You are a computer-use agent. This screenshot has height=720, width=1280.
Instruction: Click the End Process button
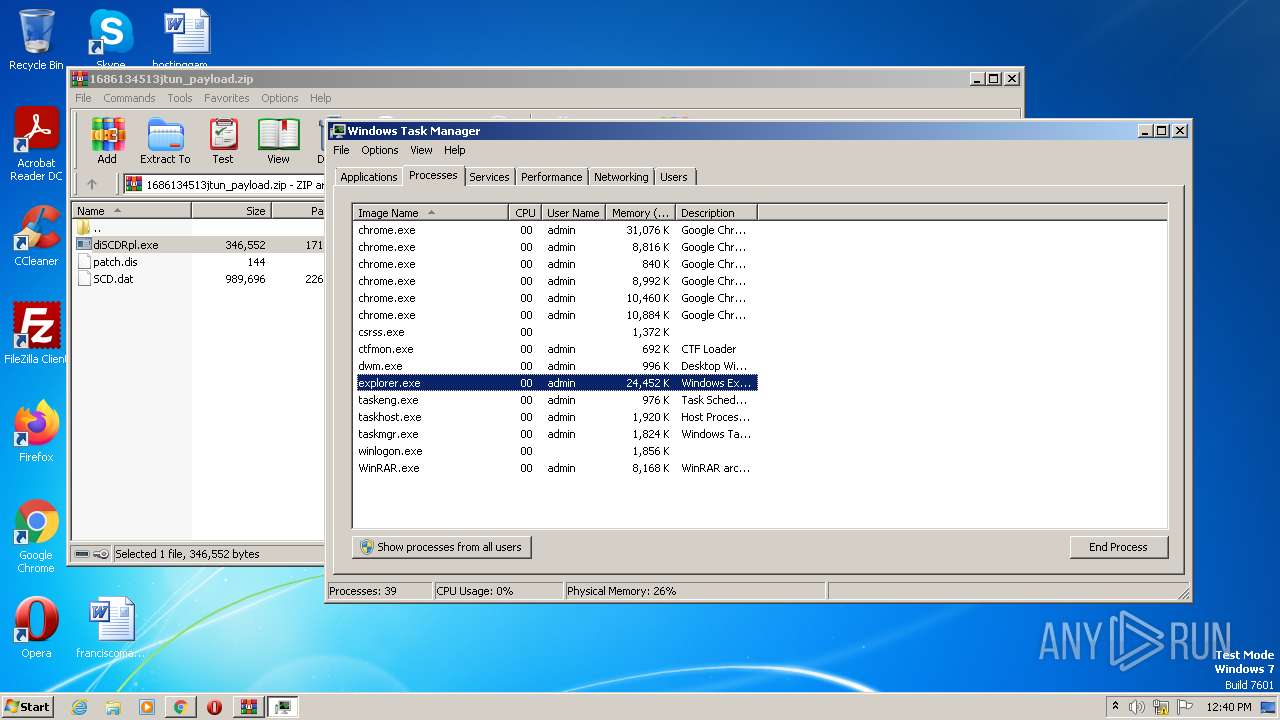pos(1118,547)
